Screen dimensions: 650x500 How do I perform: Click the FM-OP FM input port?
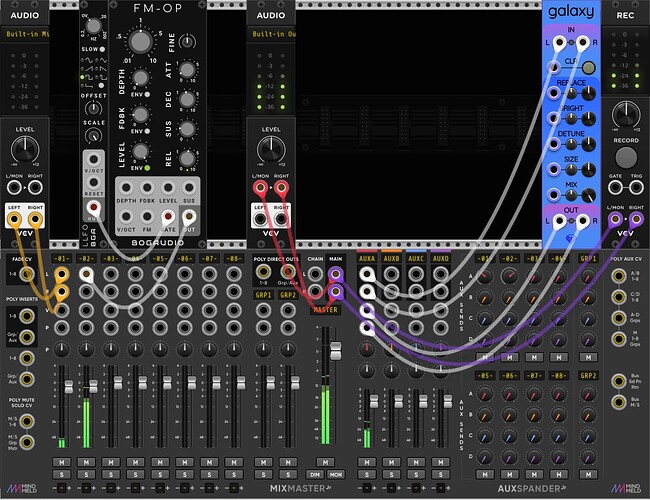pyautogui.click(x=147, y=216)
